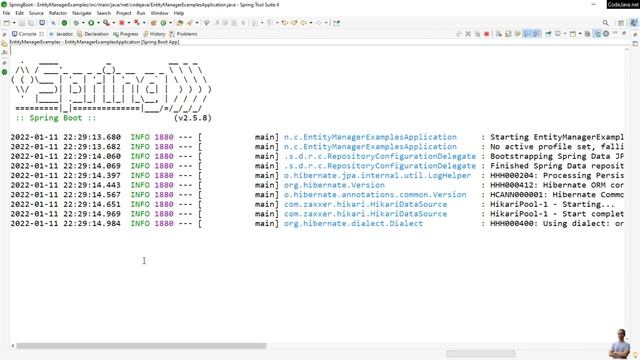Click the red Terminate square in Console toolbar
This screenshot has width=640, height=360.
487,34
